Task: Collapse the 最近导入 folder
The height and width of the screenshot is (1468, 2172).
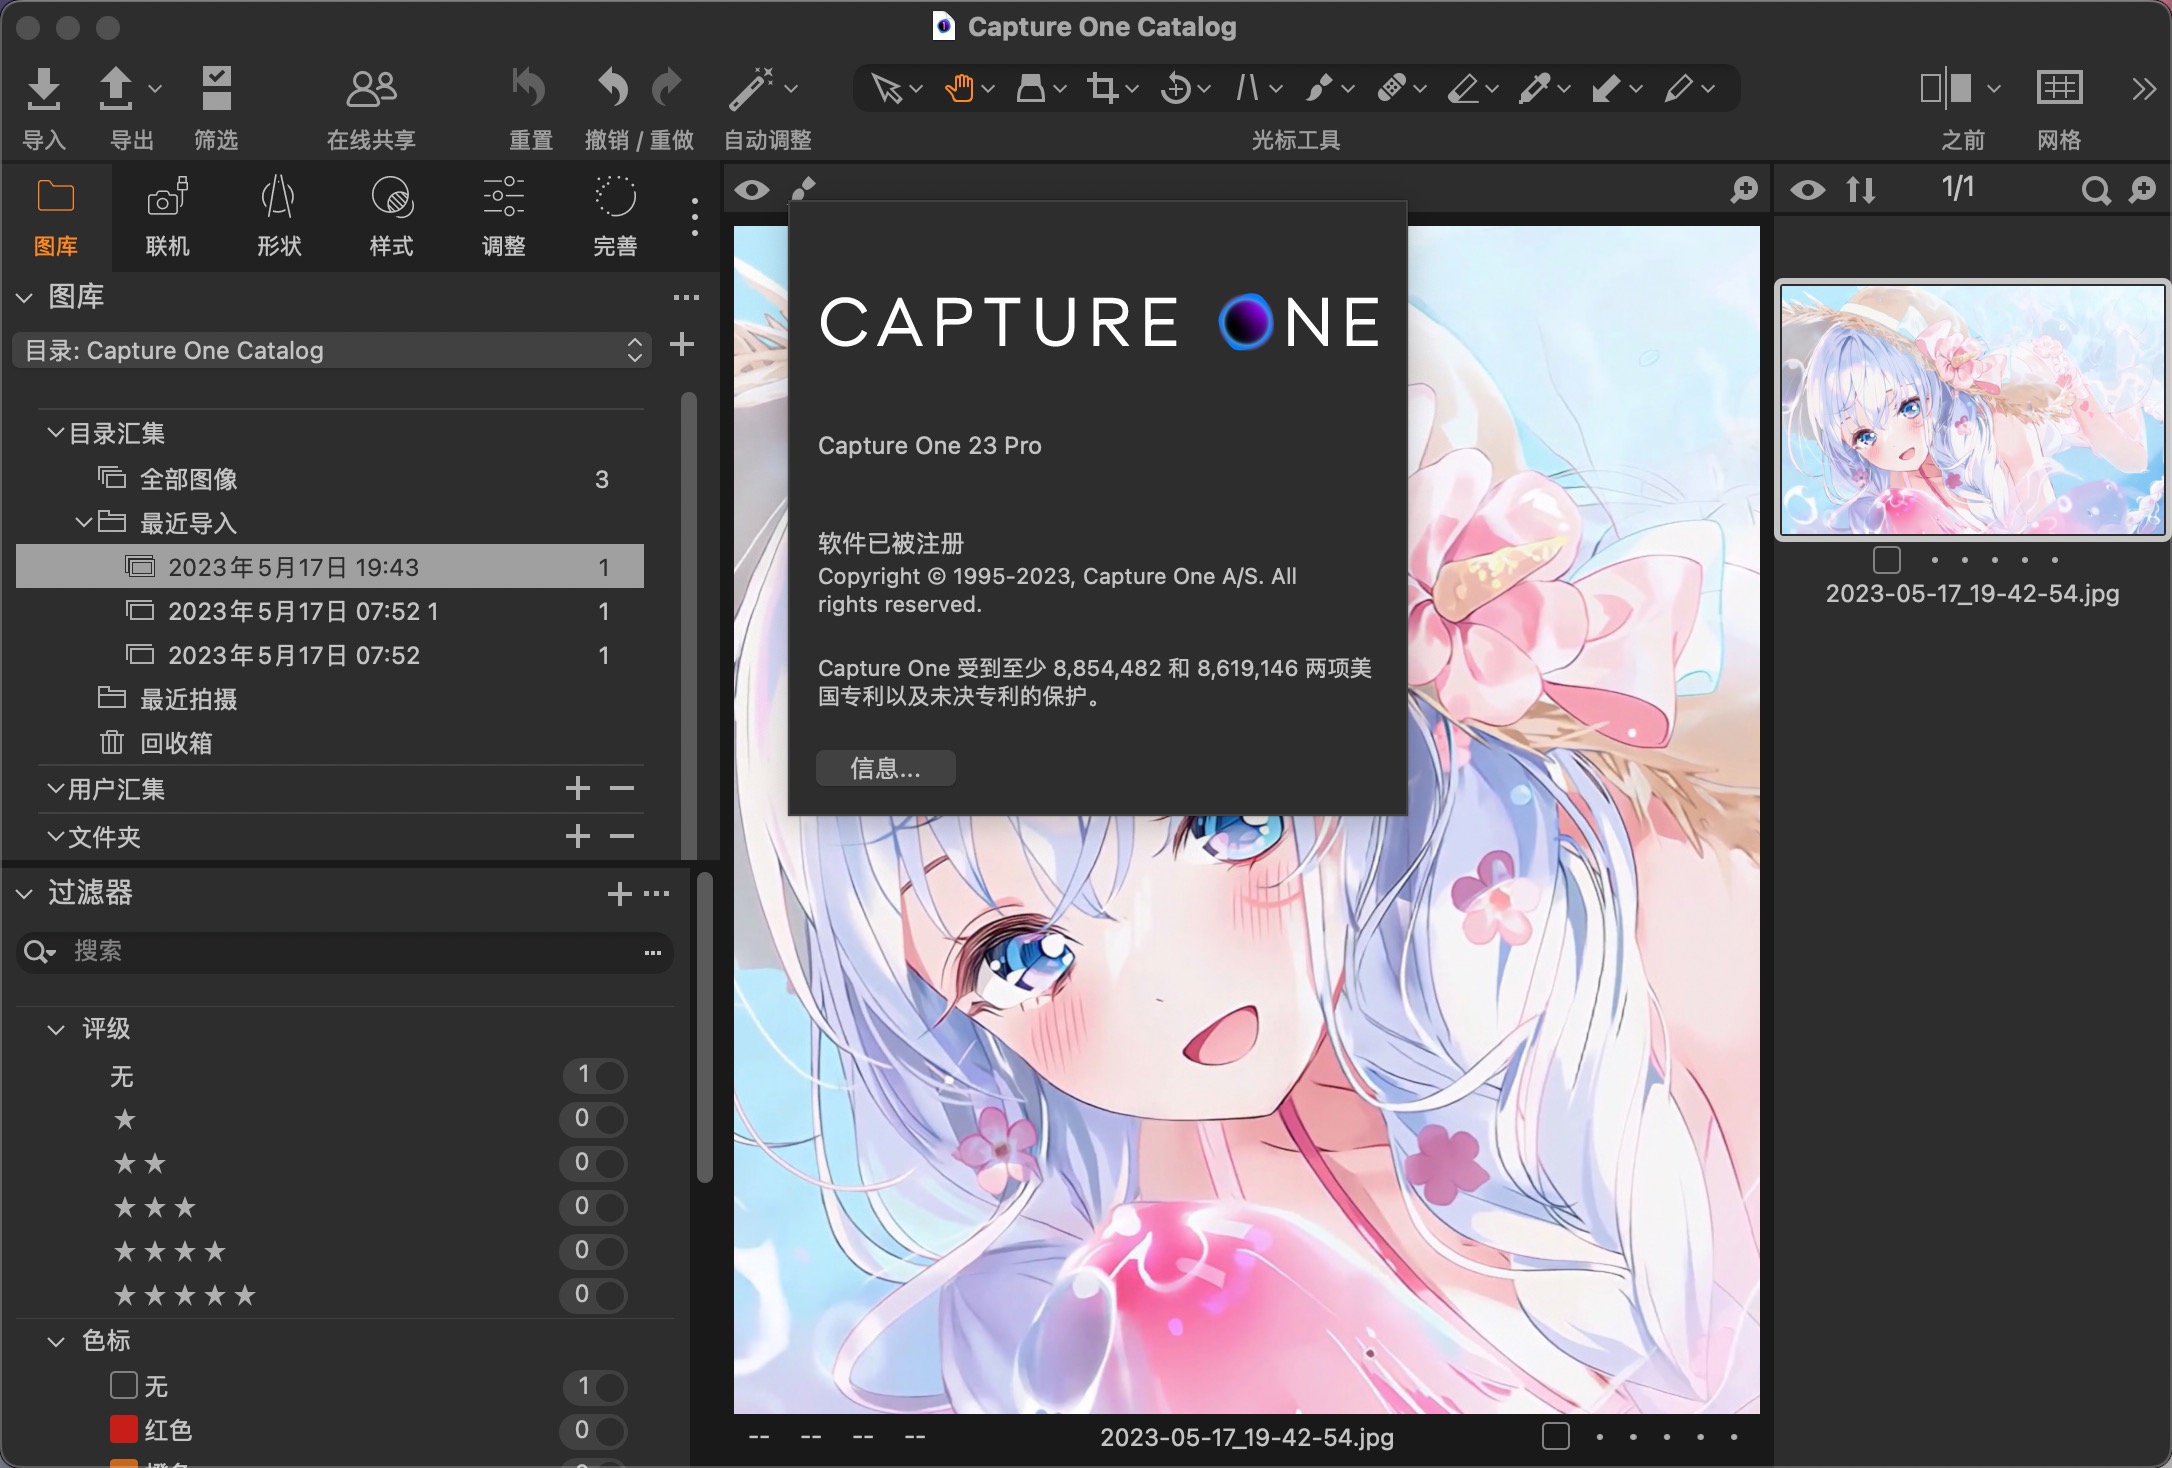Action: click(x=84, y=522)
